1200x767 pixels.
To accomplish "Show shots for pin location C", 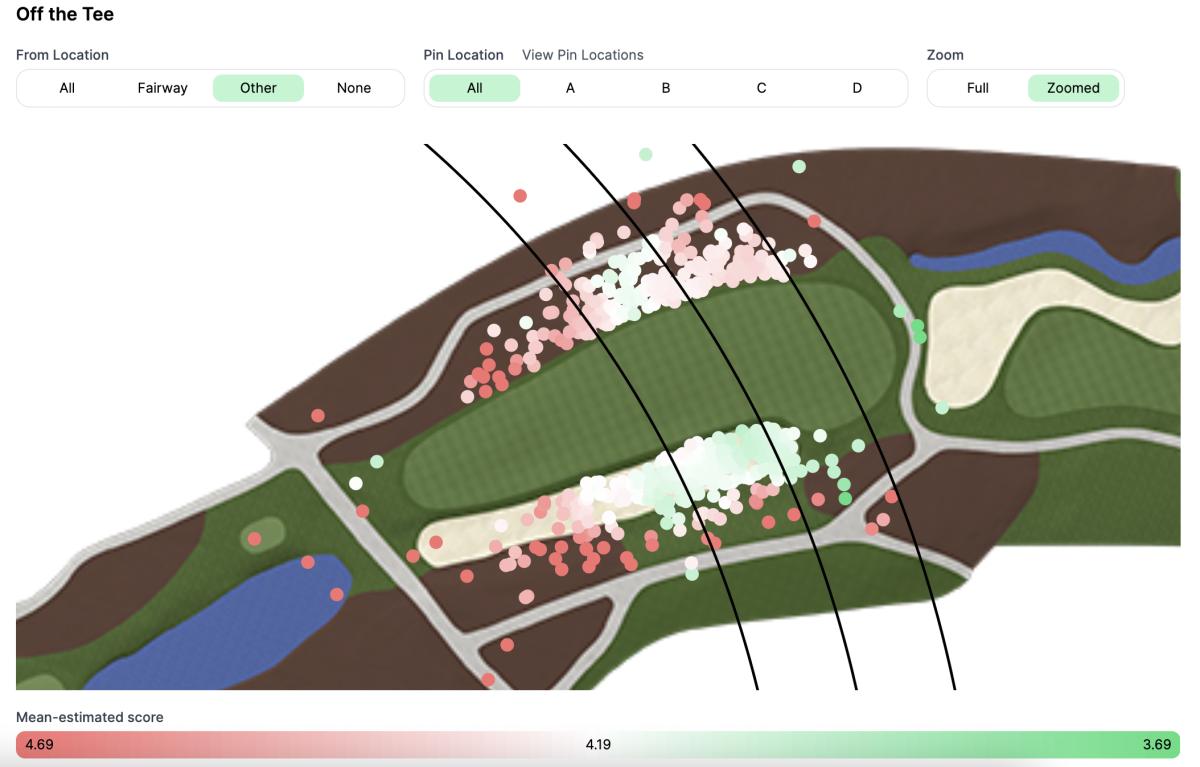I will [x=761, y=88].
